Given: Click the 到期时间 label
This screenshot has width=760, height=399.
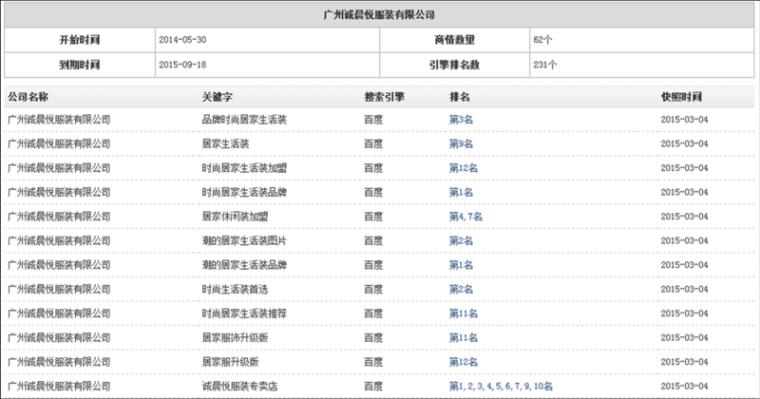Looking at the screenshot, I should pos(79,64).
